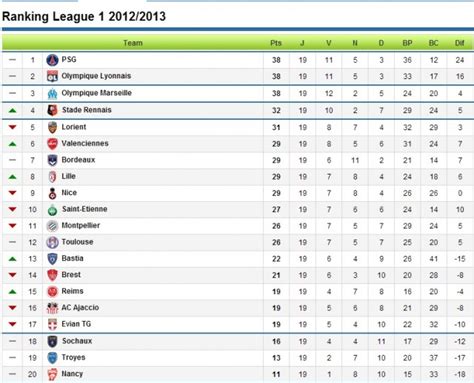This screenshot has height=383, width=474.
Task: Click the Stade Rennais crest icon
Action: (x=52, y=110)
